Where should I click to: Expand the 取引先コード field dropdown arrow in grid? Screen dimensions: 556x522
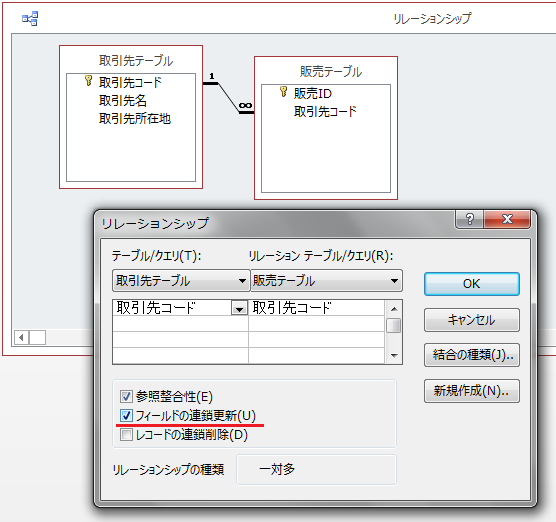point(239,308)
